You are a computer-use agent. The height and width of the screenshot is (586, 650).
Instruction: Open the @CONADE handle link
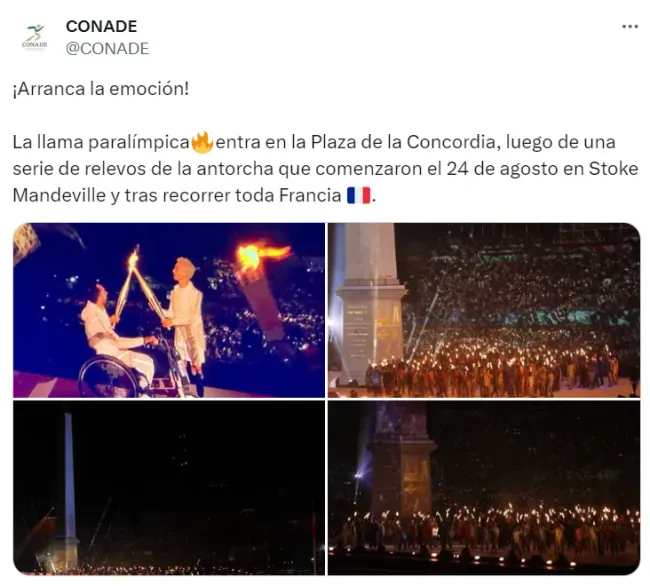click(107, 48)
